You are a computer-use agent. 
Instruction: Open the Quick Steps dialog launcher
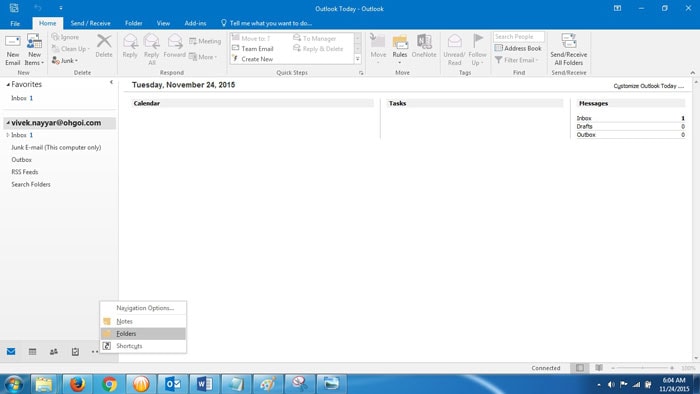pyautogui.click(x=361, y=73)
